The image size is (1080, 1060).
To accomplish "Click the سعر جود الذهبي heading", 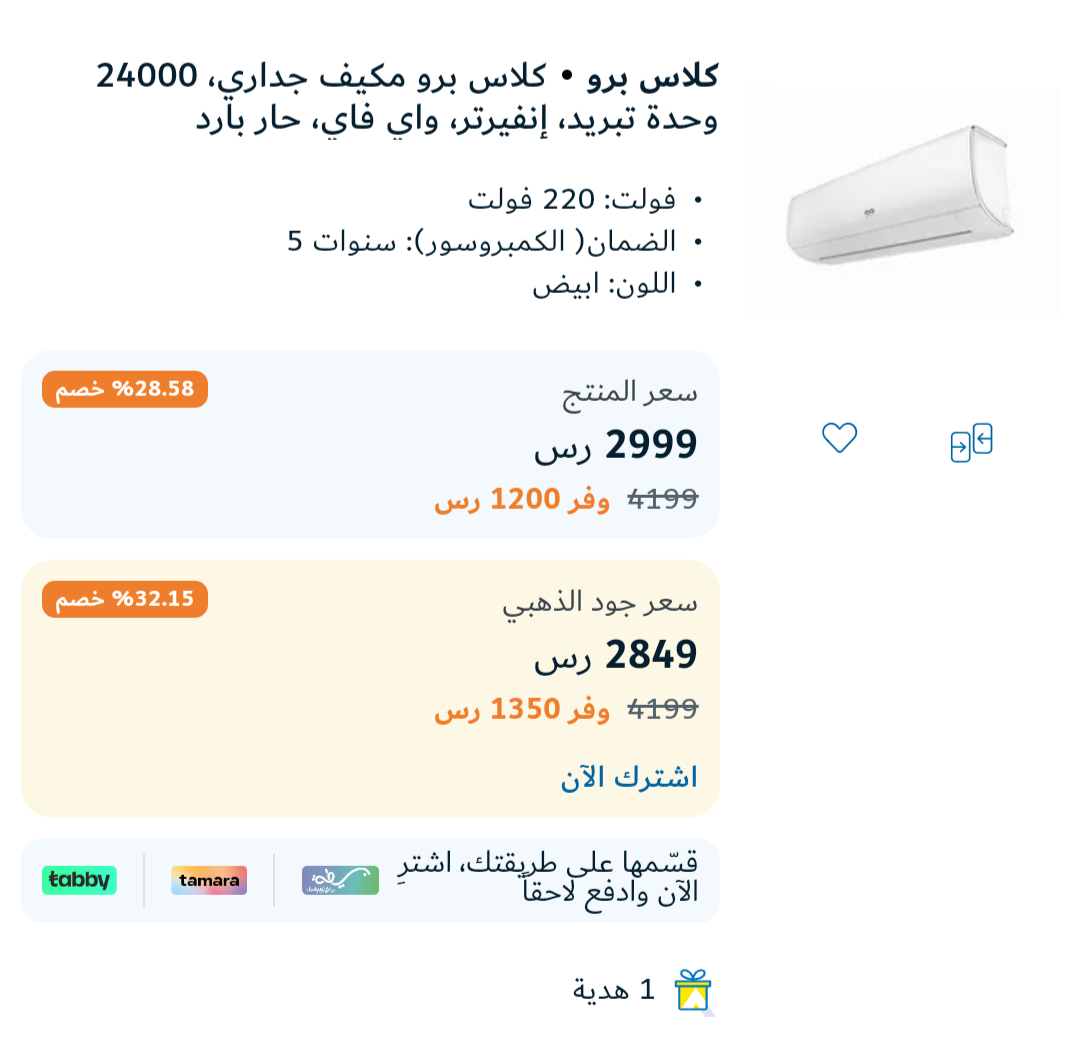I will pyautogui.click(x=600, y=603).
